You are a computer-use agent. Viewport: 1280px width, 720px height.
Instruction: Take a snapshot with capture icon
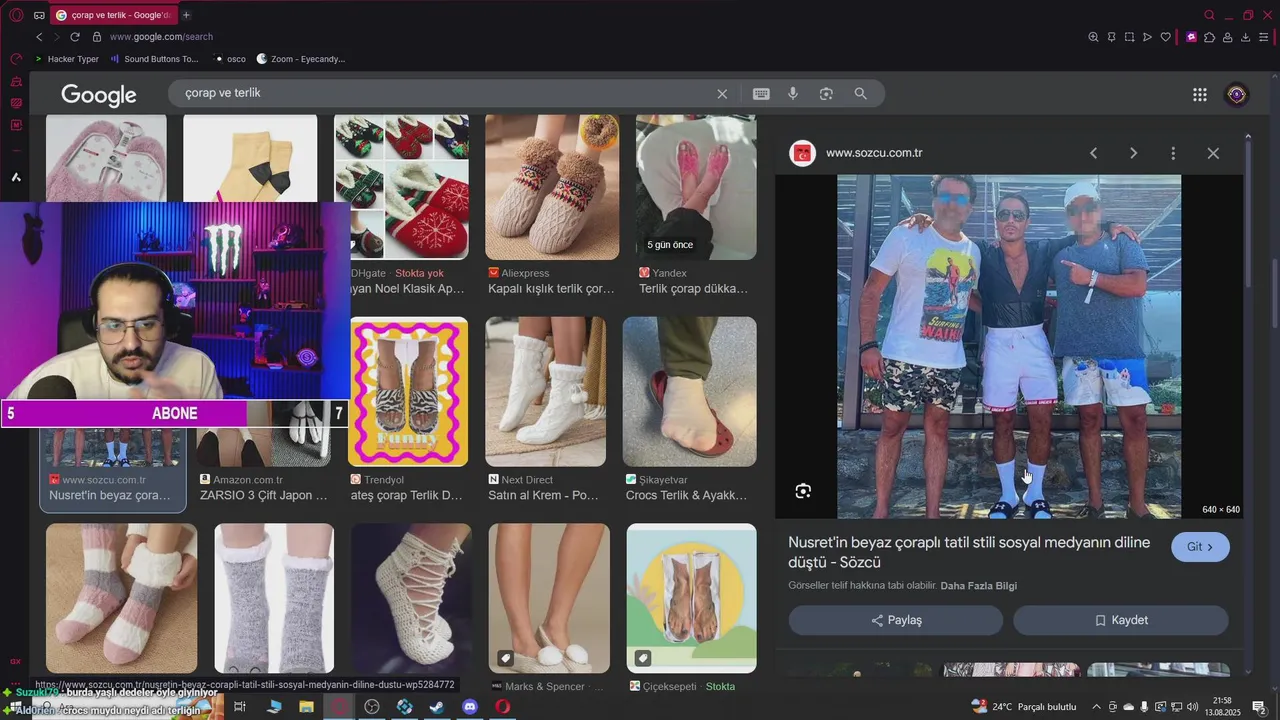(1129, 37)
